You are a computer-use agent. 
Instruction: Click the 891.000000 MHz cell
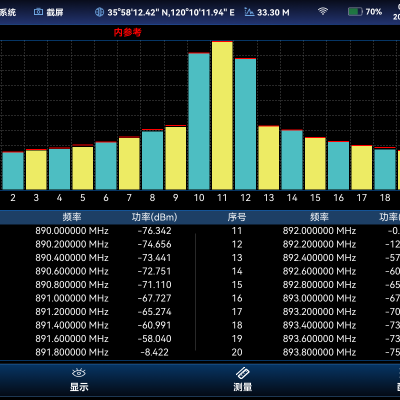[x=72, y=298]
